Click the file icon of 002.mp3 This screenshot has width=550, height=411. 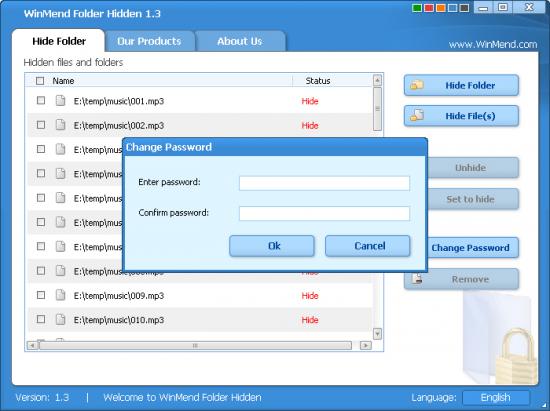(x=61, y=125)
